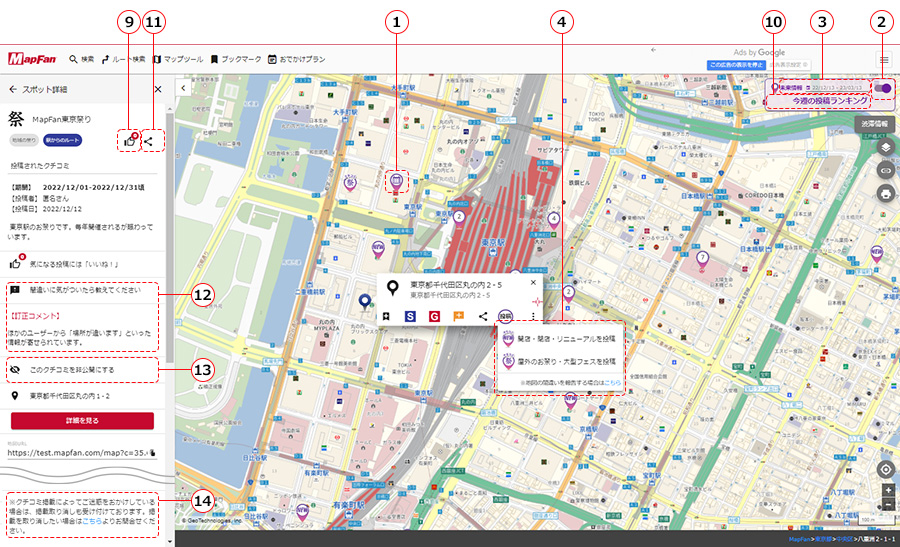
Task: Collapse the side panel with chevron
Action: [x=183, y=88]
